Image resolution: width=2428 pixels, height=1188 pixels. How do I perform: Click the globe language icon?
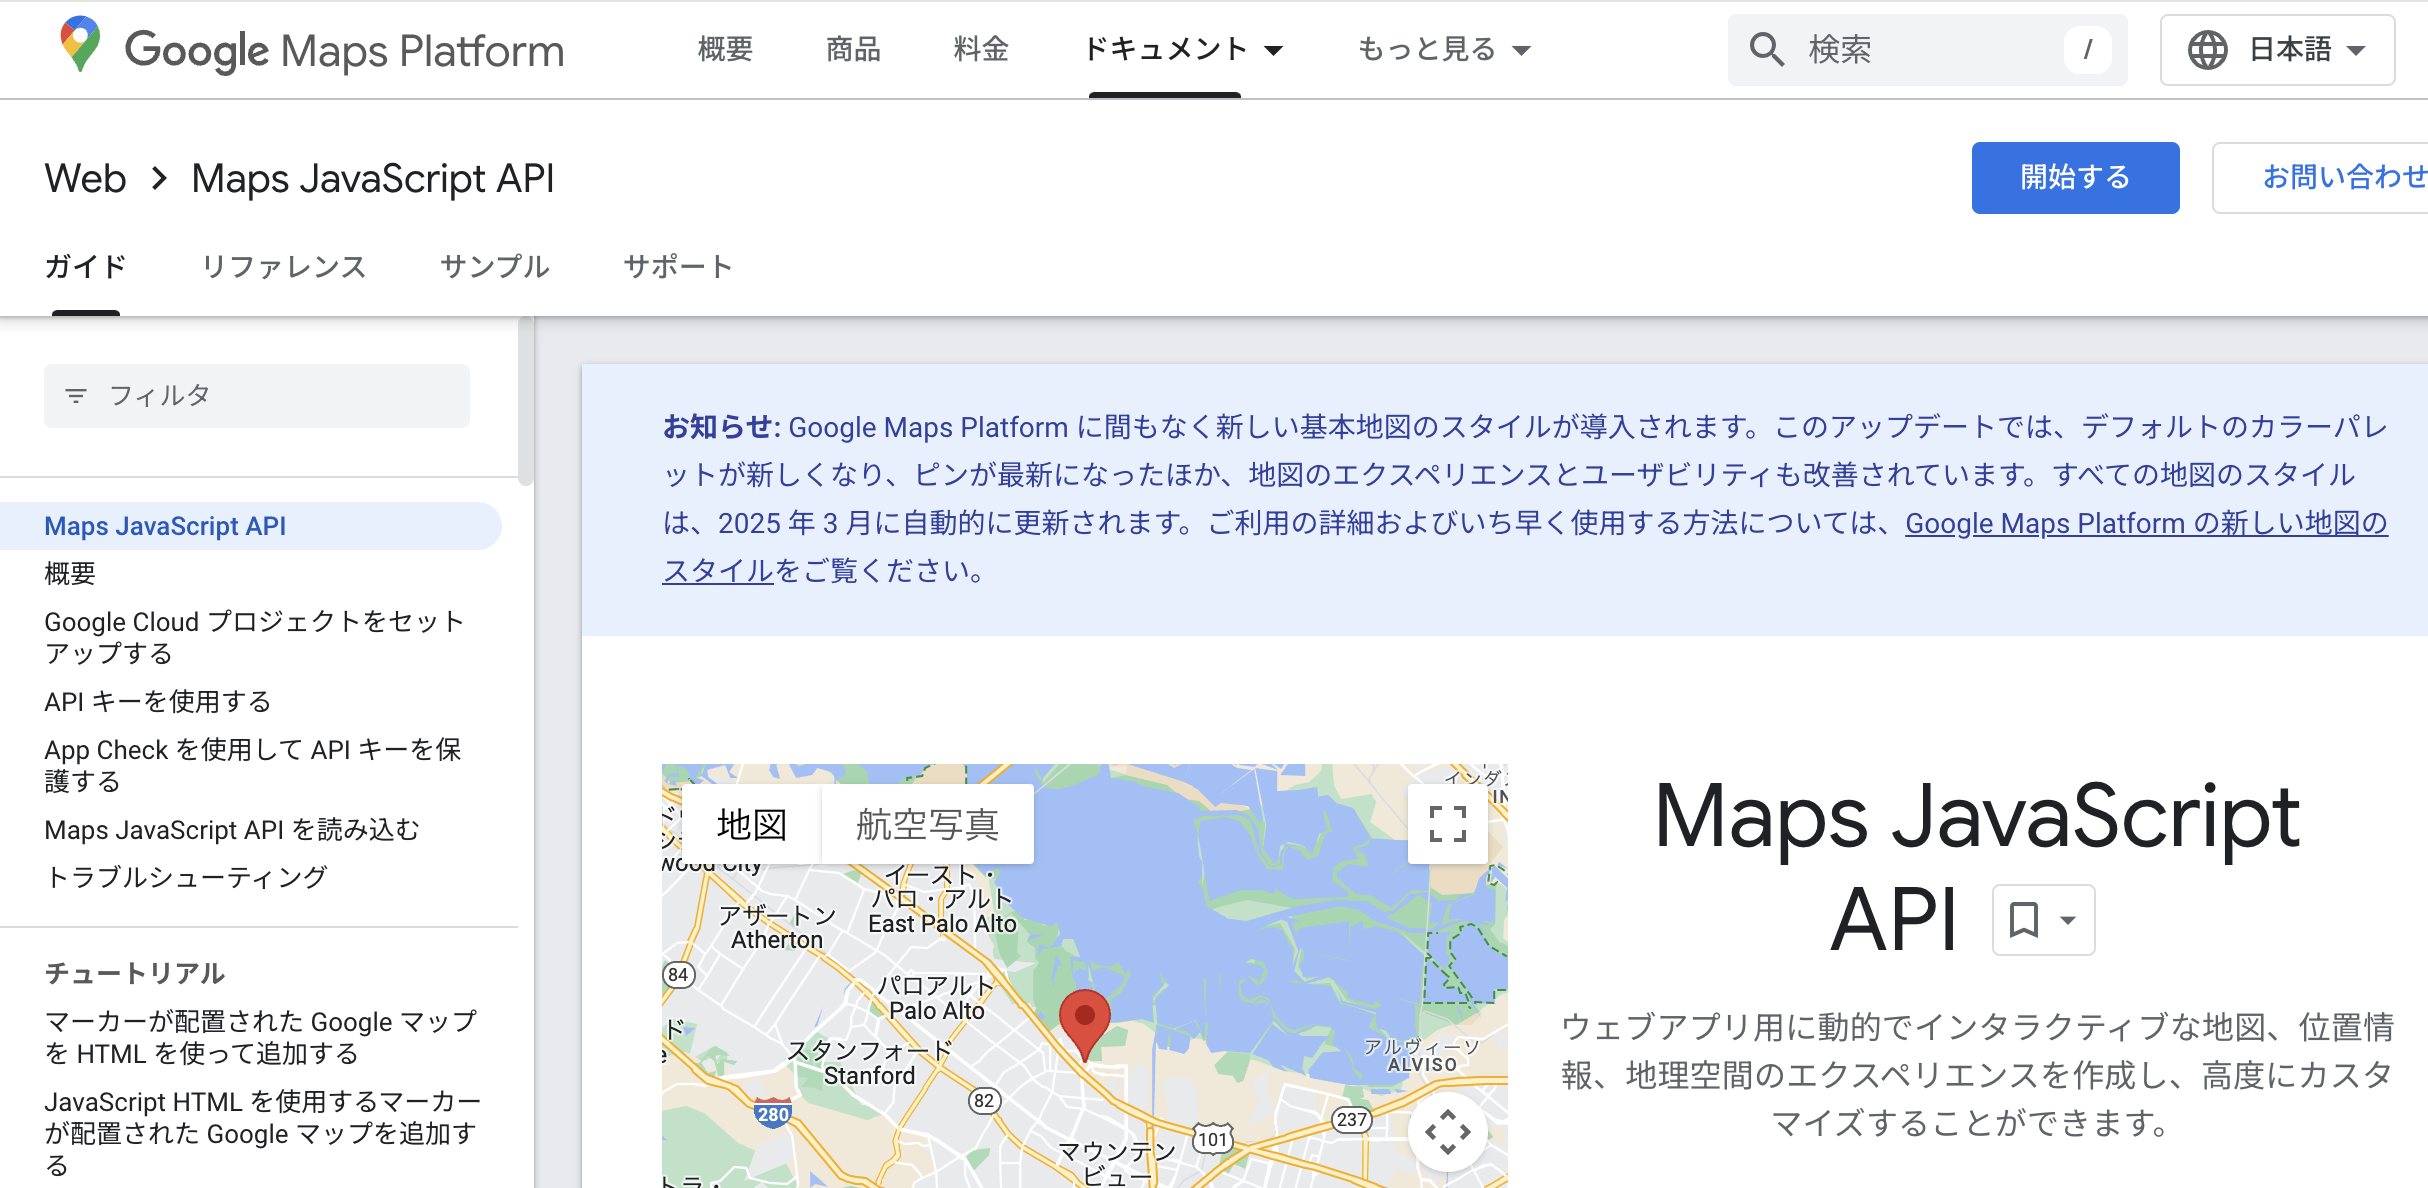(x=2209, y=49)
